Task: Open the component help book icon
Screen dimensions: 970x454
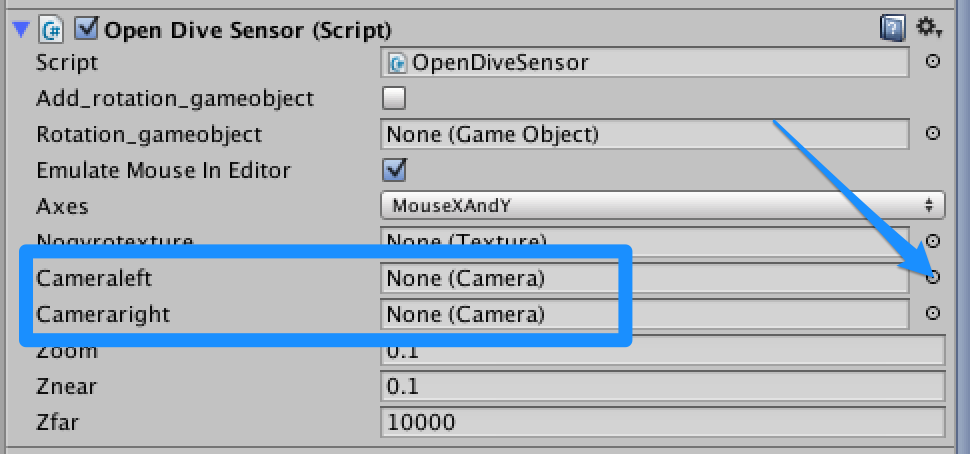Action: tap(893, 28)
